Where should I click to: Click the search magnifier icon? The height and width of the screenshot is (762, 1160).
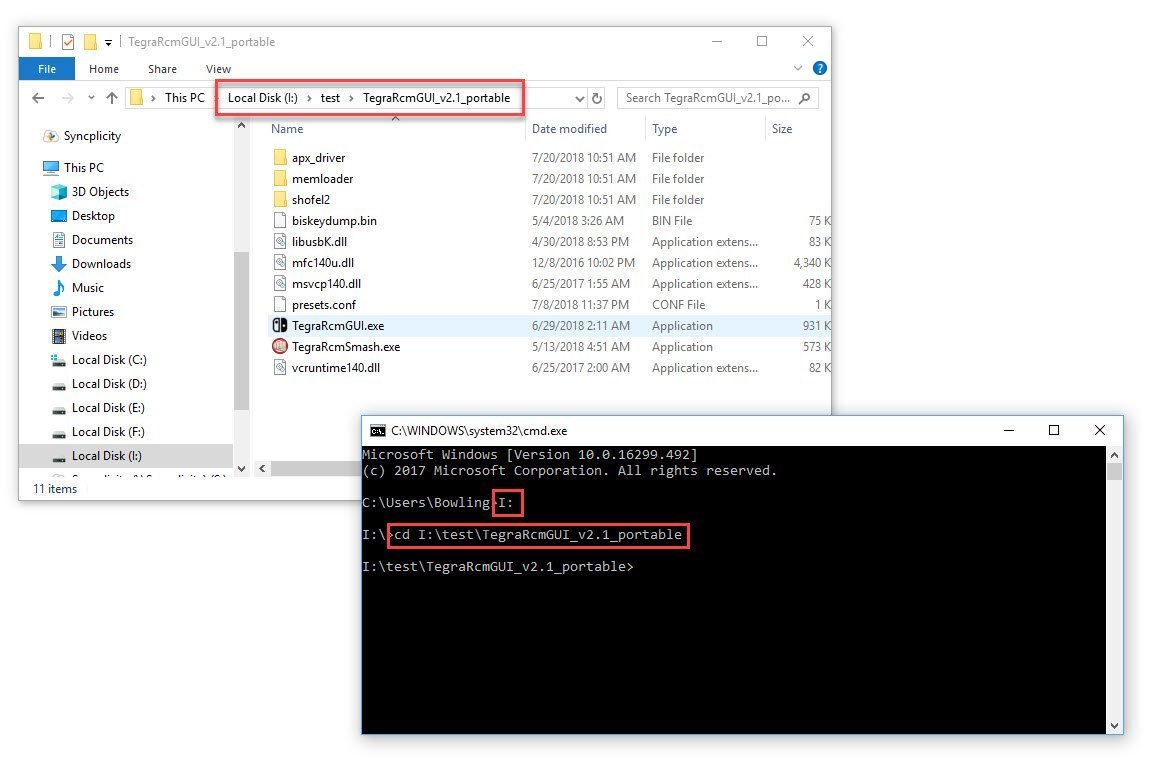805,98
